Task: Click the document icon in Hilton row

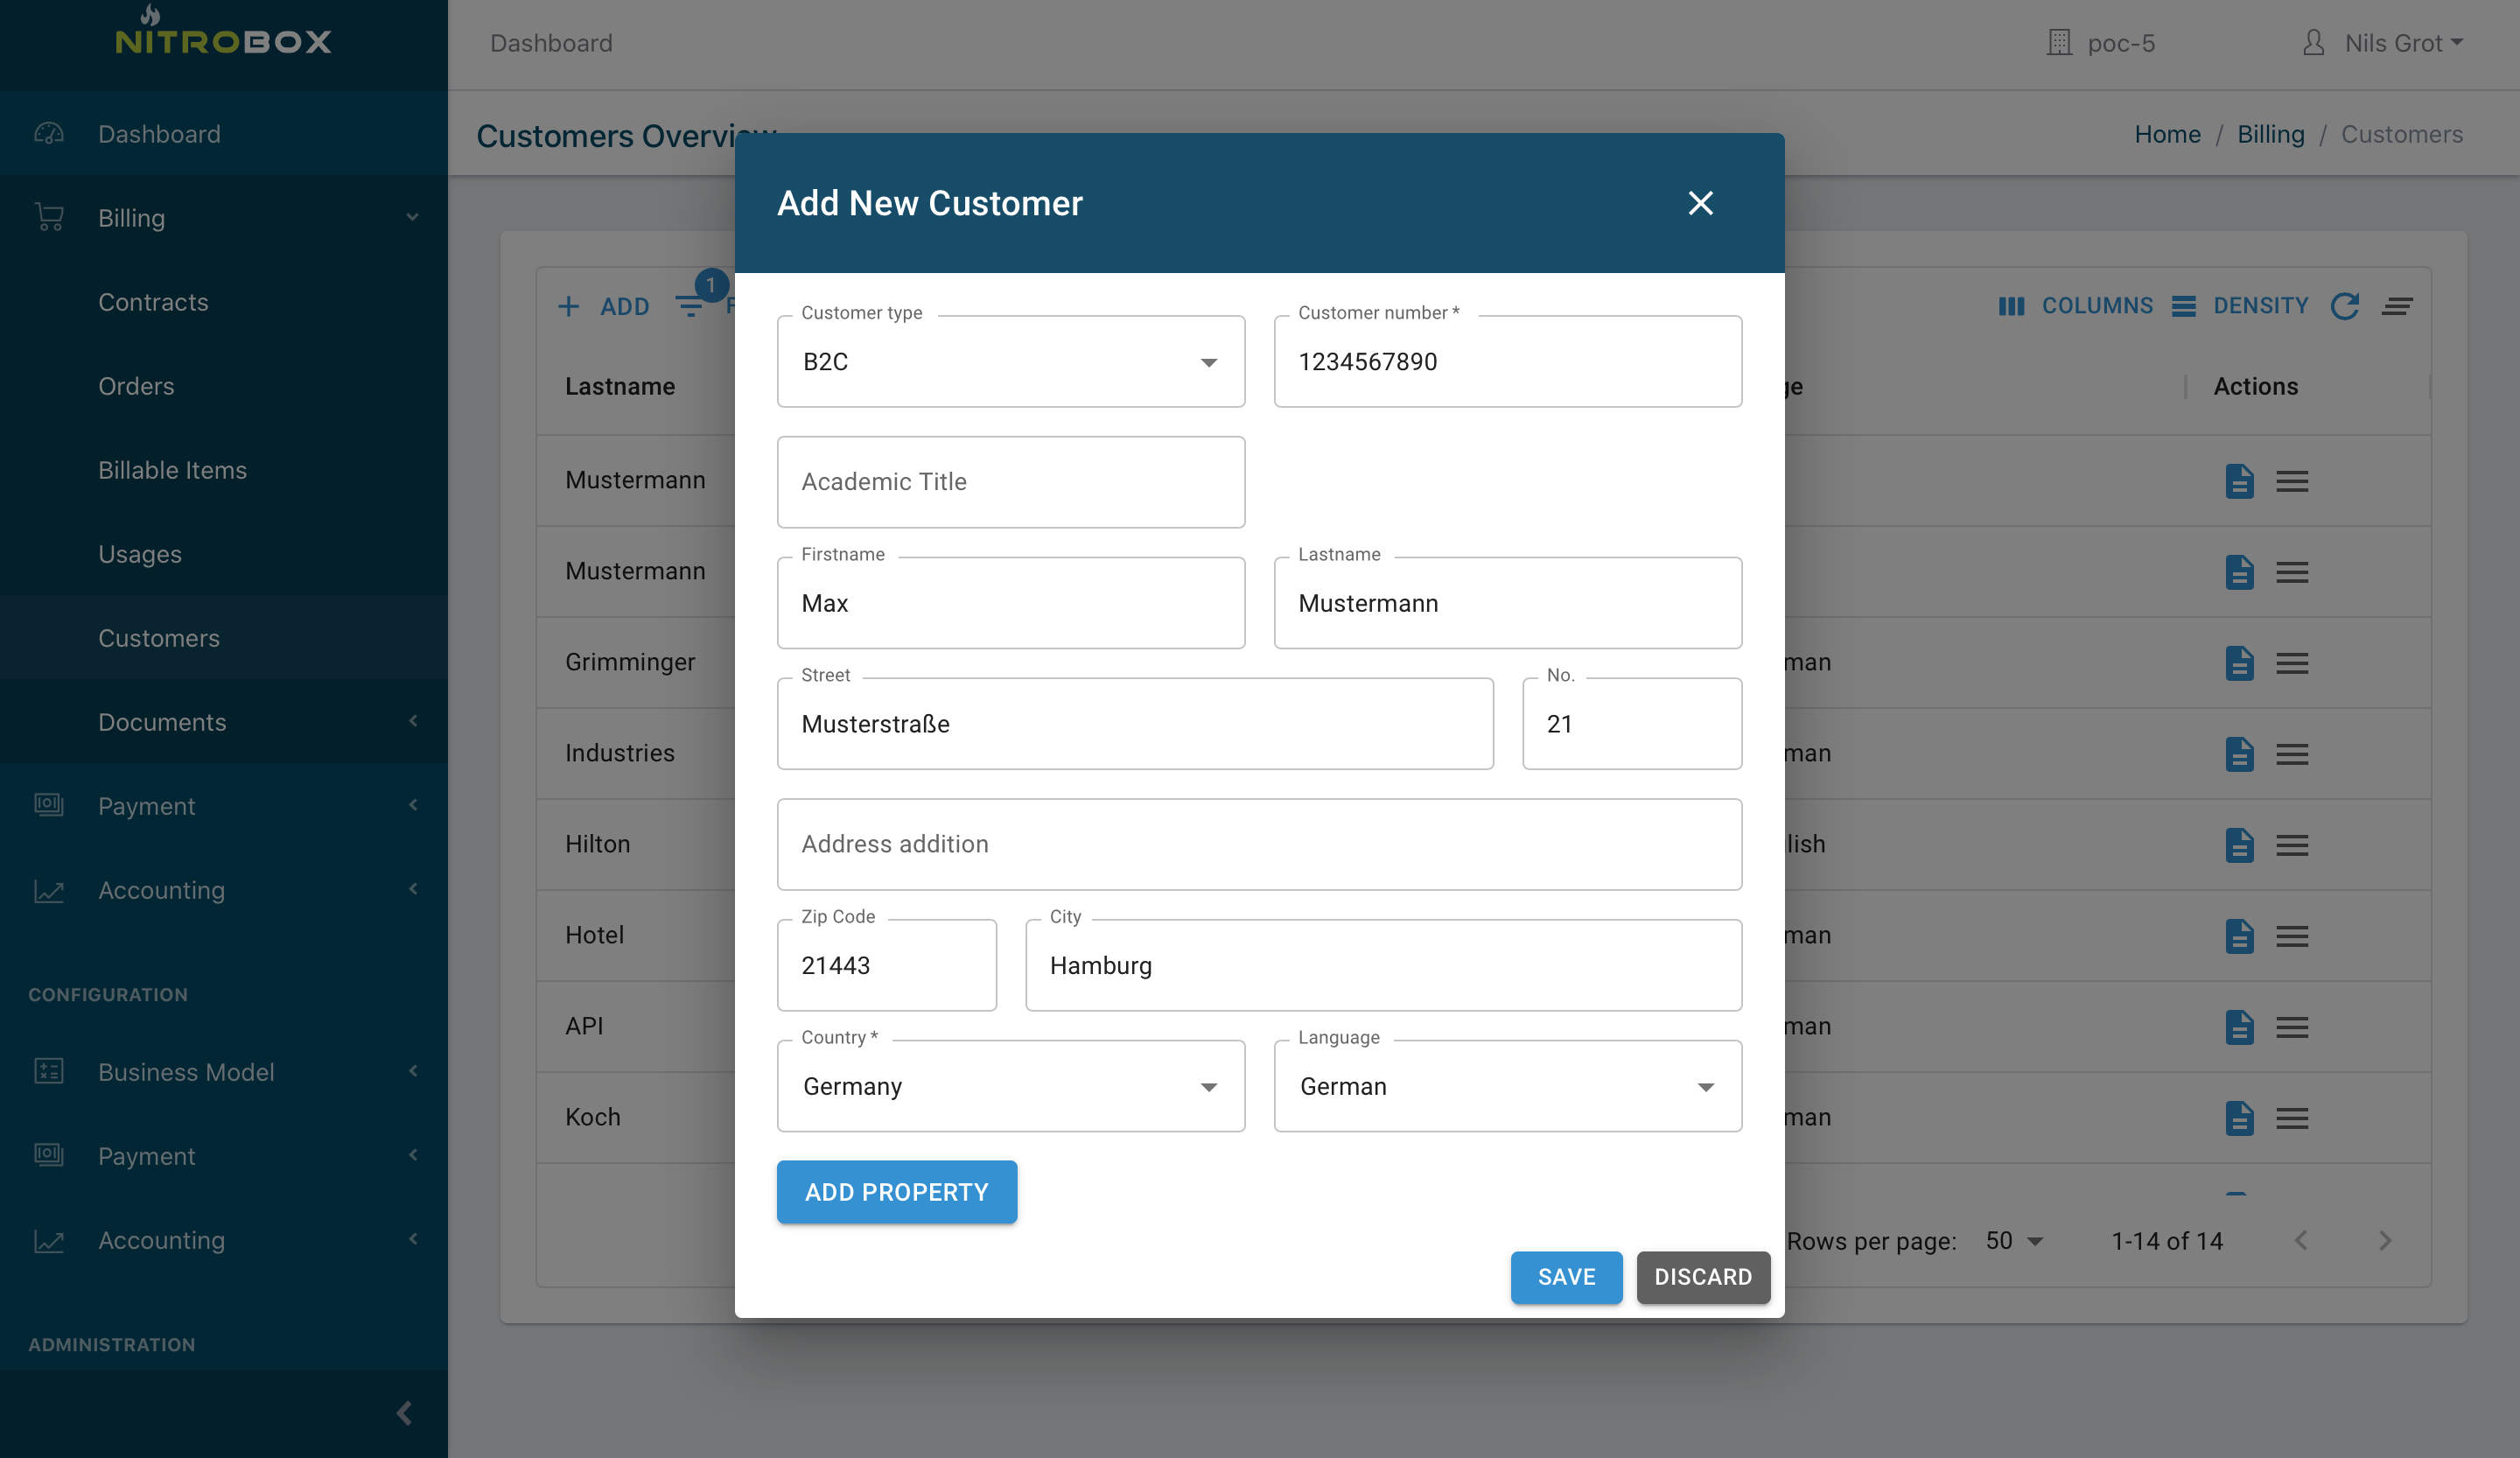Action: (2239, 845)
